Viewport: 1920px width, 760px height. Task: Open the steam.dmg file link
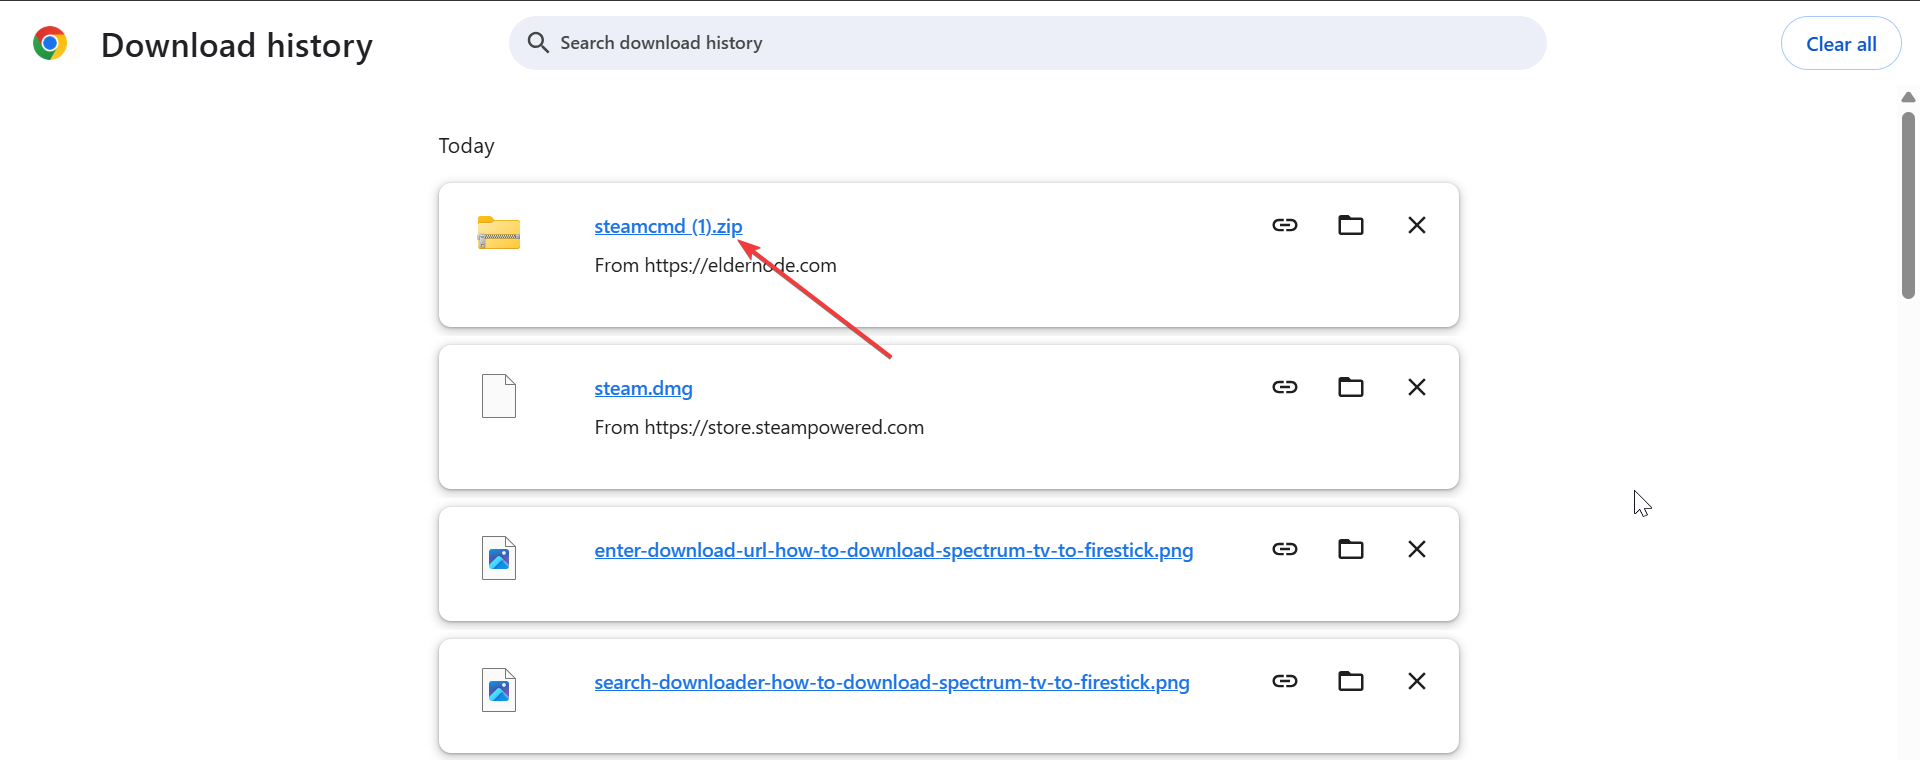pyautogui.click(x=643, y=389)
